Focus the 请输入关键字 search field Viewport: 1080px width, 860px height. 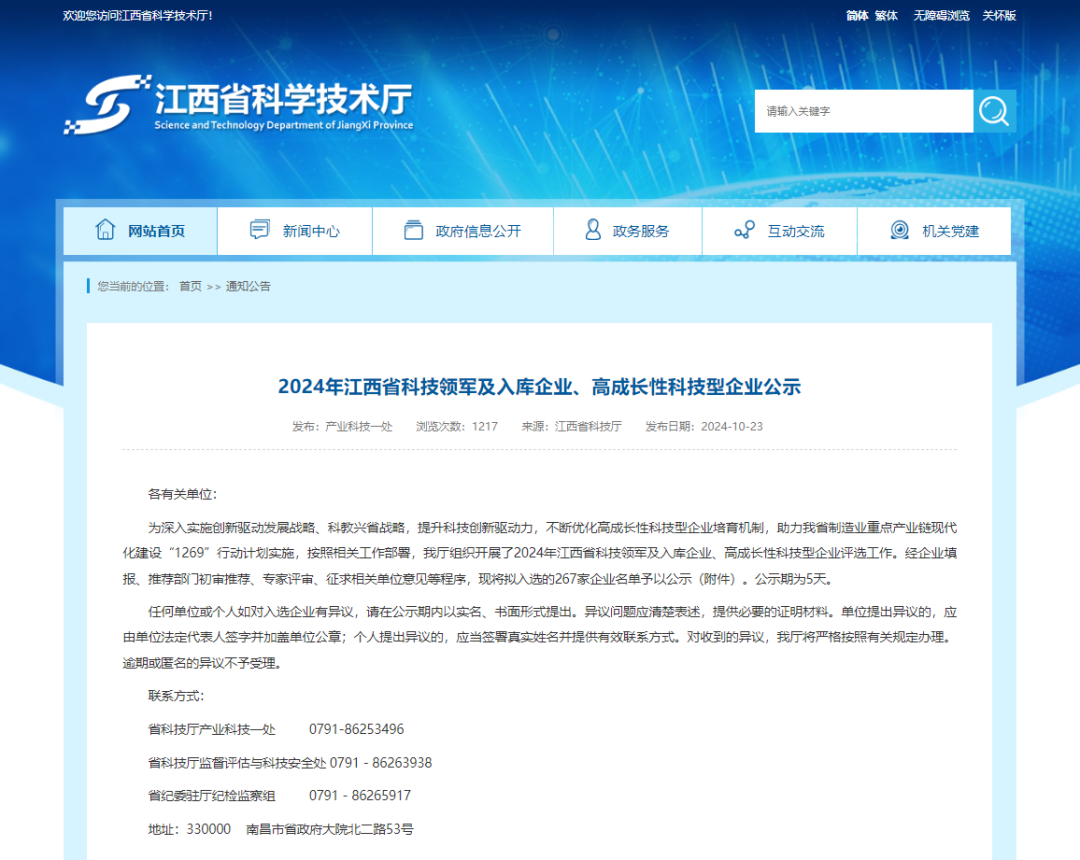pos(864,111)
